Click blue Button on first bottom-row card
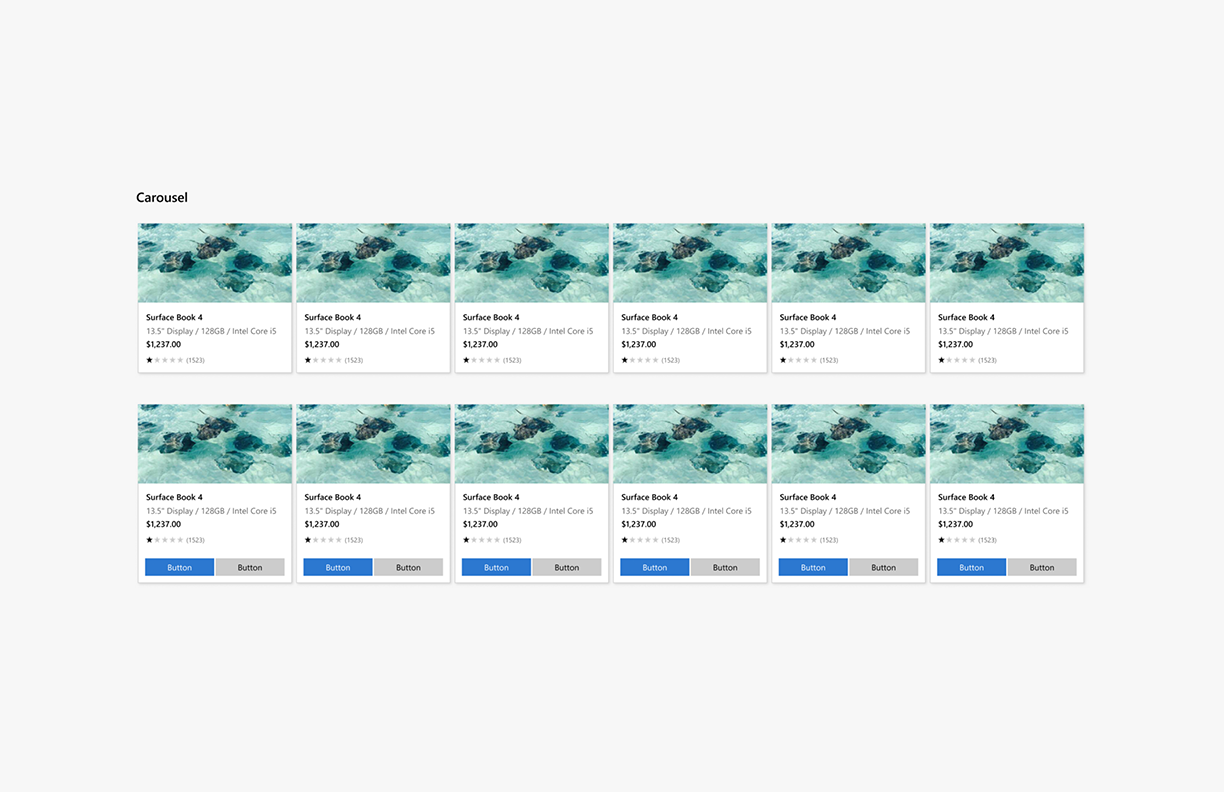This screenshot has width=1224, height=792. [x=180, y=567]
